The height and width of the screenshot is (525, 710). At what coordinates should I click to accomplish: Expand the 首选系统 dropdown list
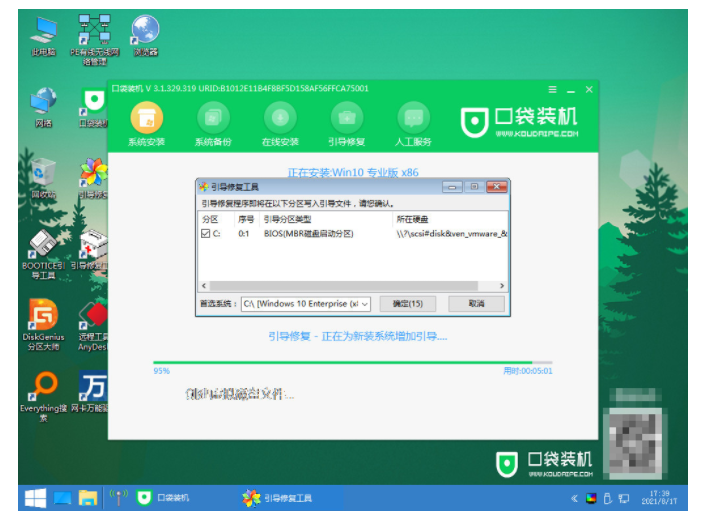tap(363, 304)
